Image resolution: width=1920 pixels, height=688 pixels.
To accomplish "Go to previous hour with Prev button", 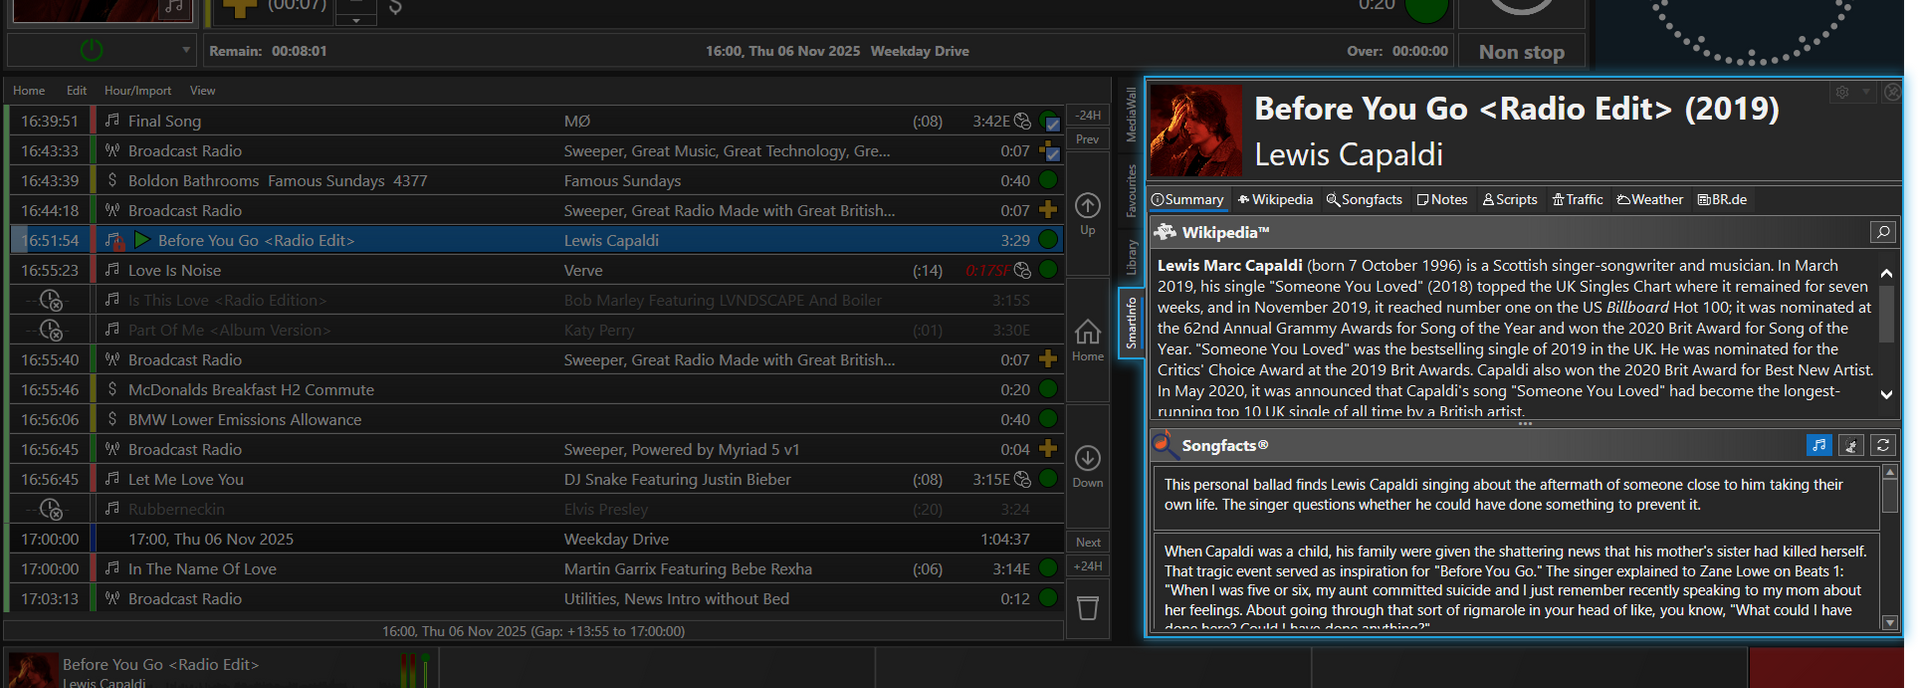I will (1088, 139).
